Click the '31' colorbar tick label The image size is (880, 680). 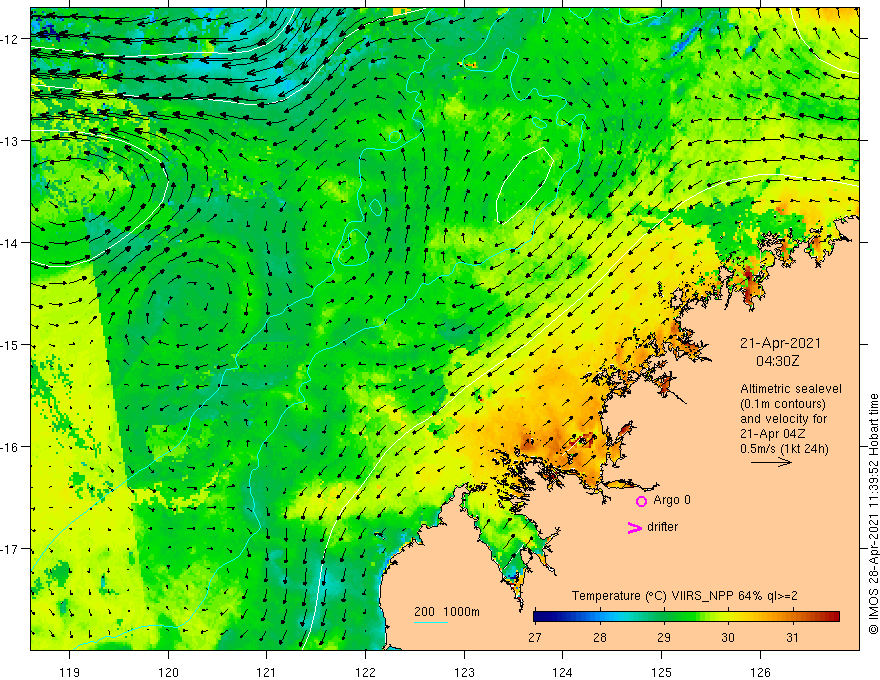click(x=792, y=637)
